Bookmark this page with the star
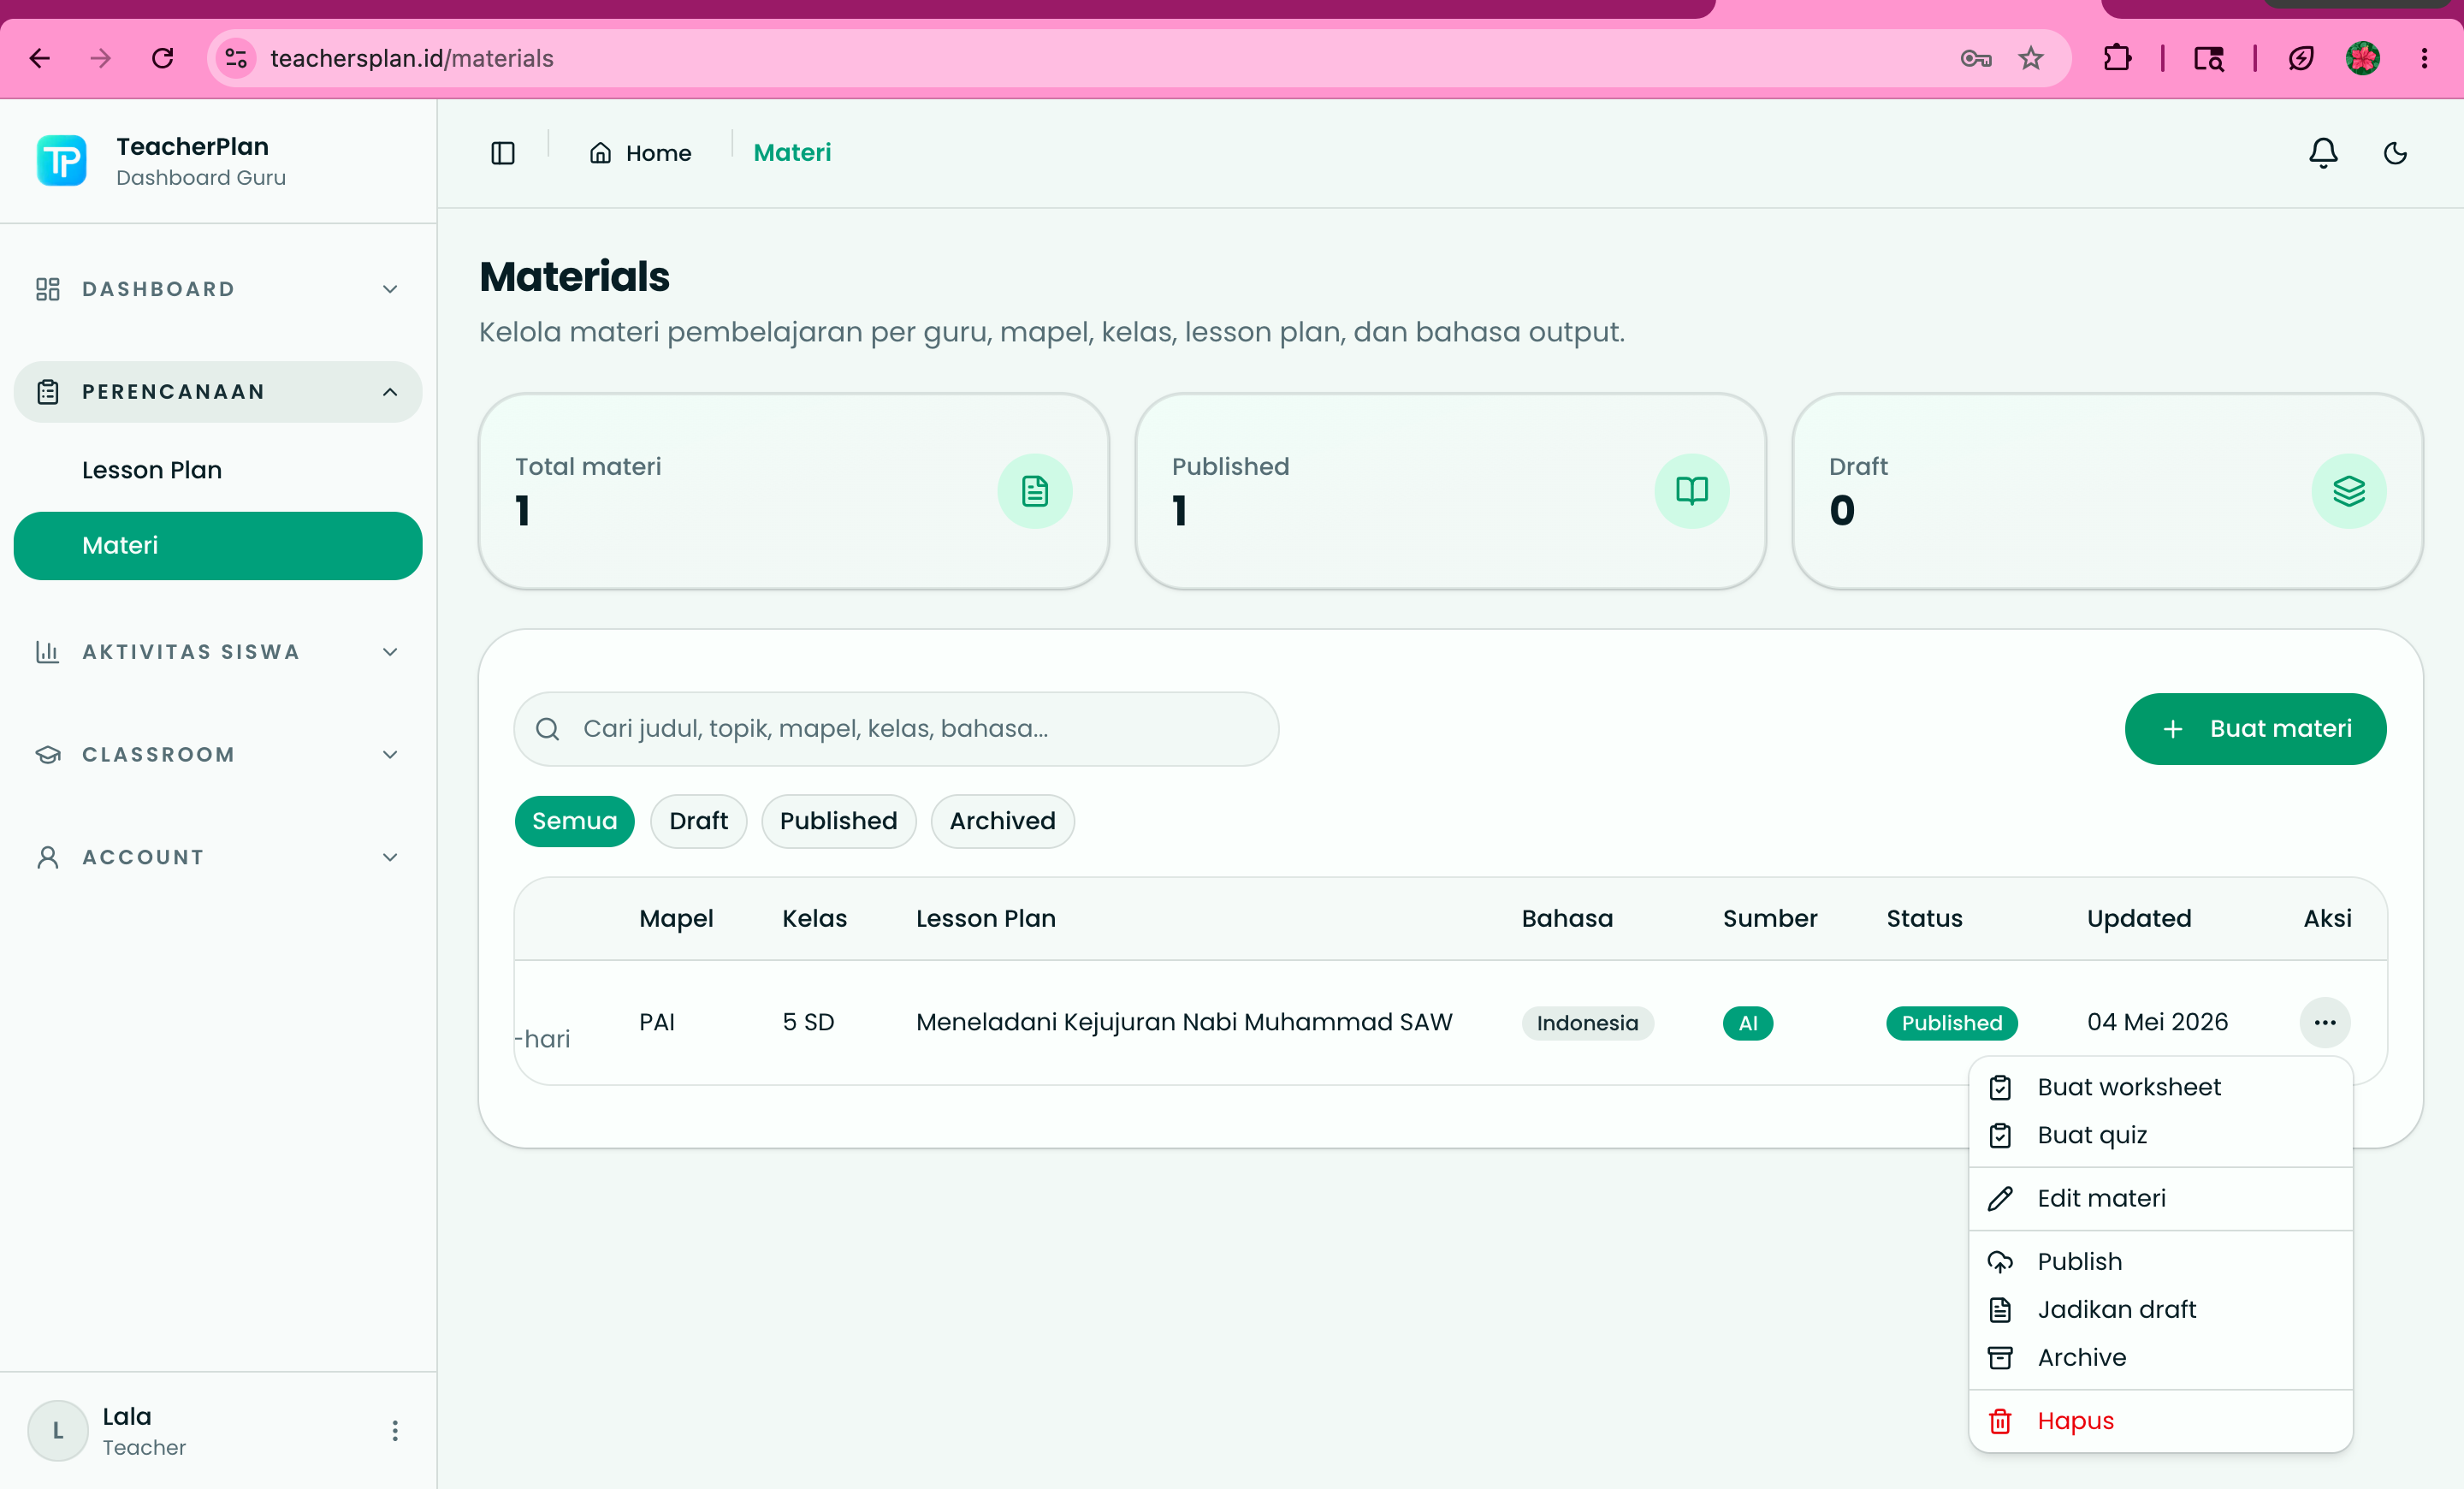This screenshot has height=1489, width=2464. [2030, 58]
